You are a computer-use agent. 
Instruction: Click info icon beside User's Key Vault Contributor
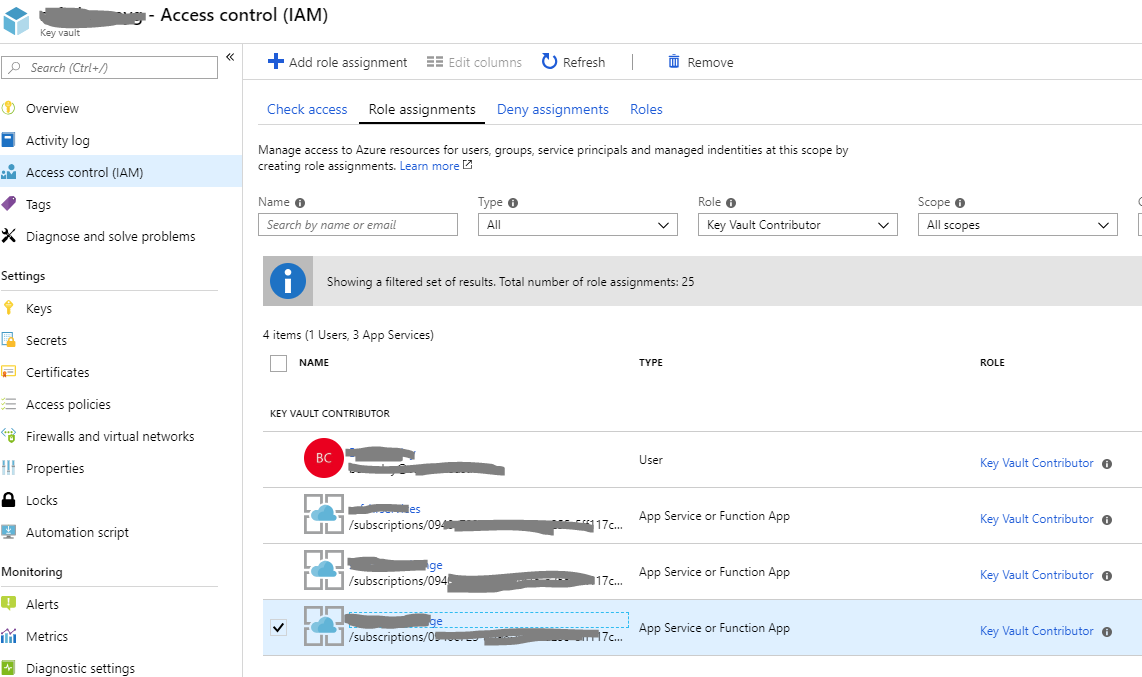point(1107,464)
